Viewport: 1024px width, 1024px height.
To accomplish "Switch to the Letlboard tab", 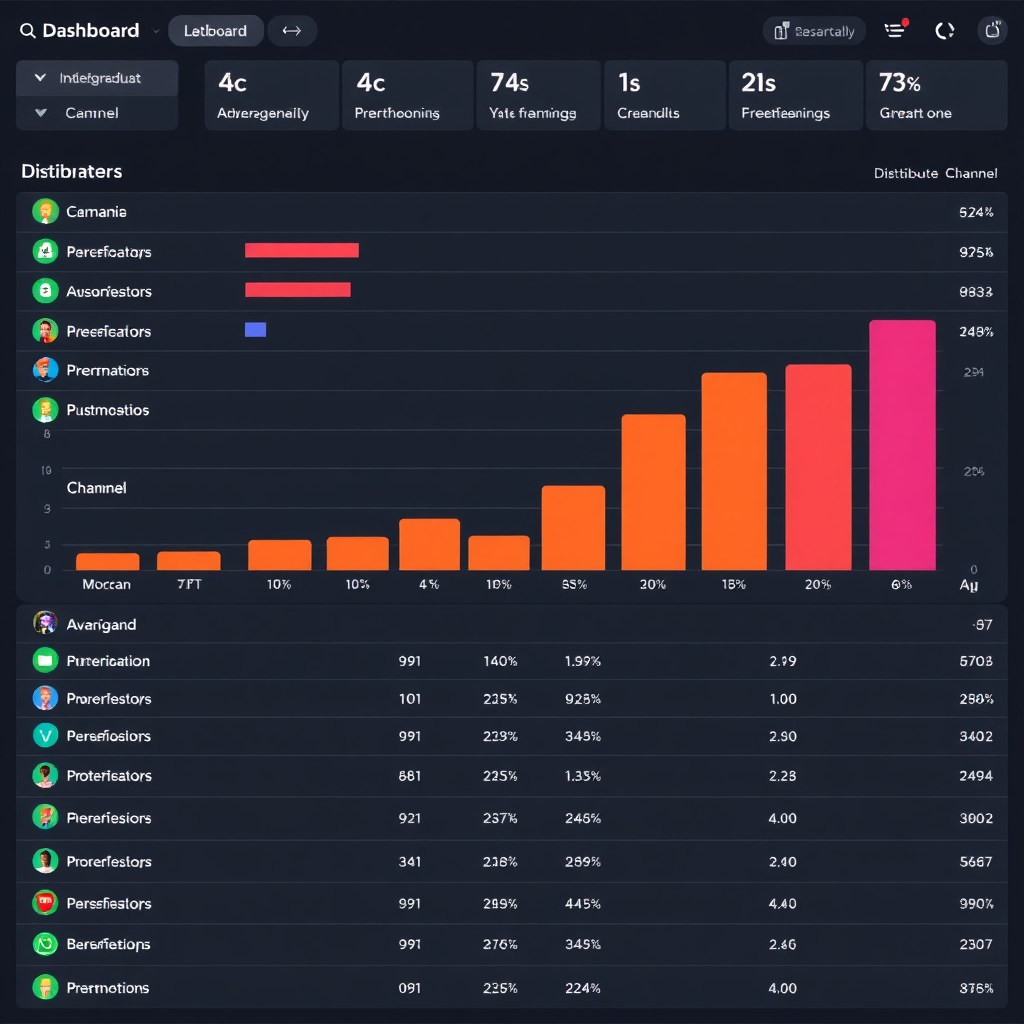I will (x=215, y=31).
